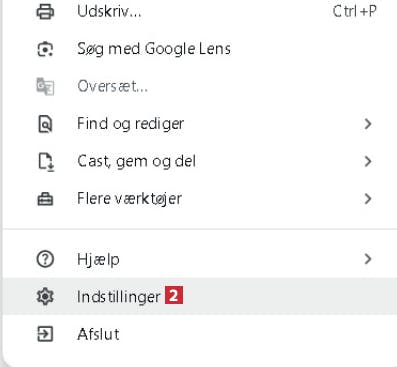Click the printer icon beside Udskriv
Image resolution: width=397 pixels, height=367 pixels.
tap(45, 12)
